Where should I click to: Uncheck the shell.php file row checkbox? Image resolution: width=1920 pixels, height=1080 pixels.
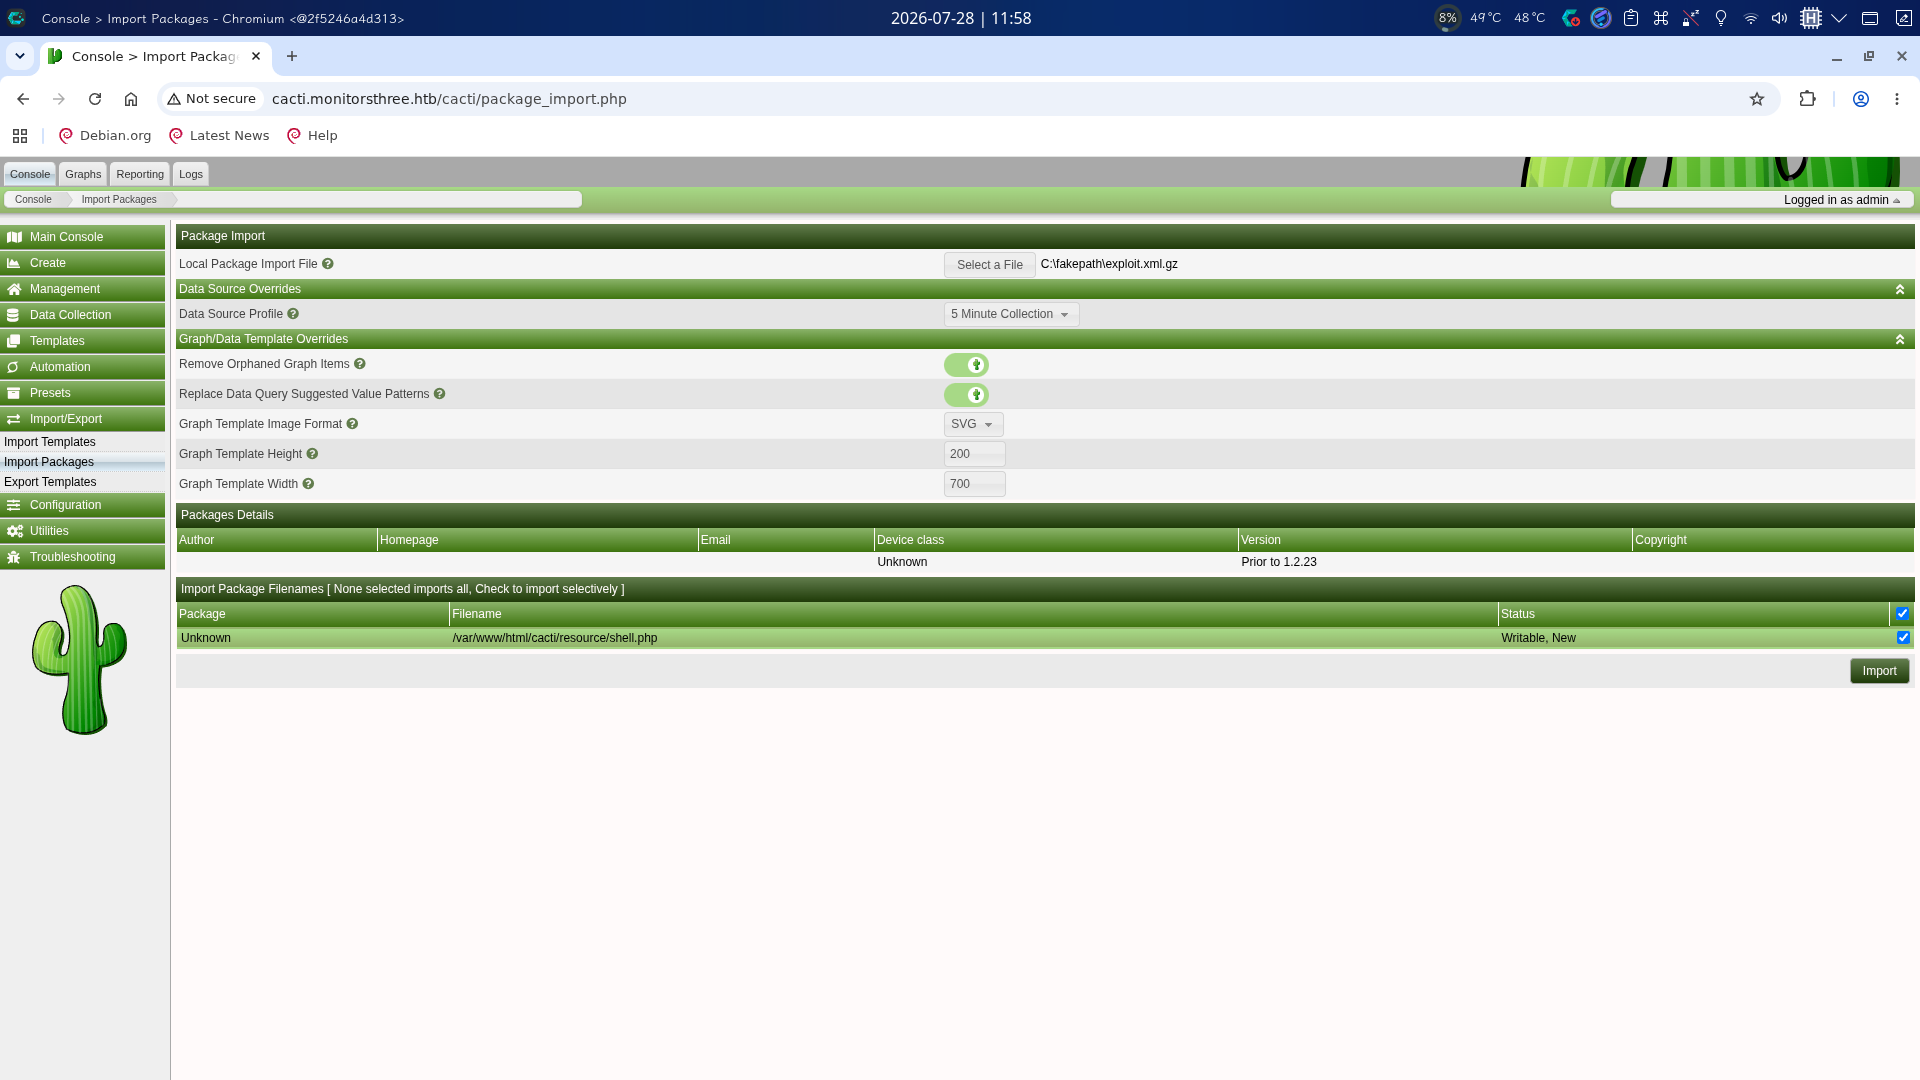[x=1903, y=638]
